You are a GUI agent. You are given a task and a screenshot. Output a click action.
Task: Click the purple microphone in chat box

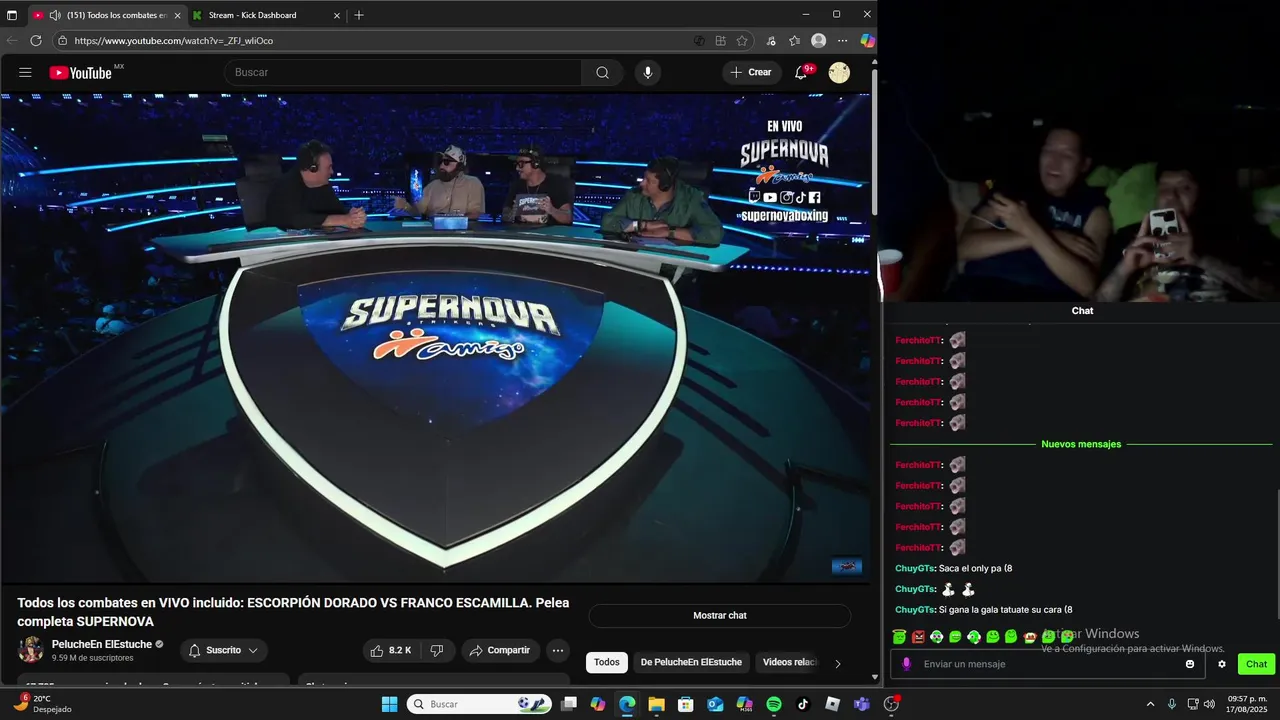click(x=907, y=664)
